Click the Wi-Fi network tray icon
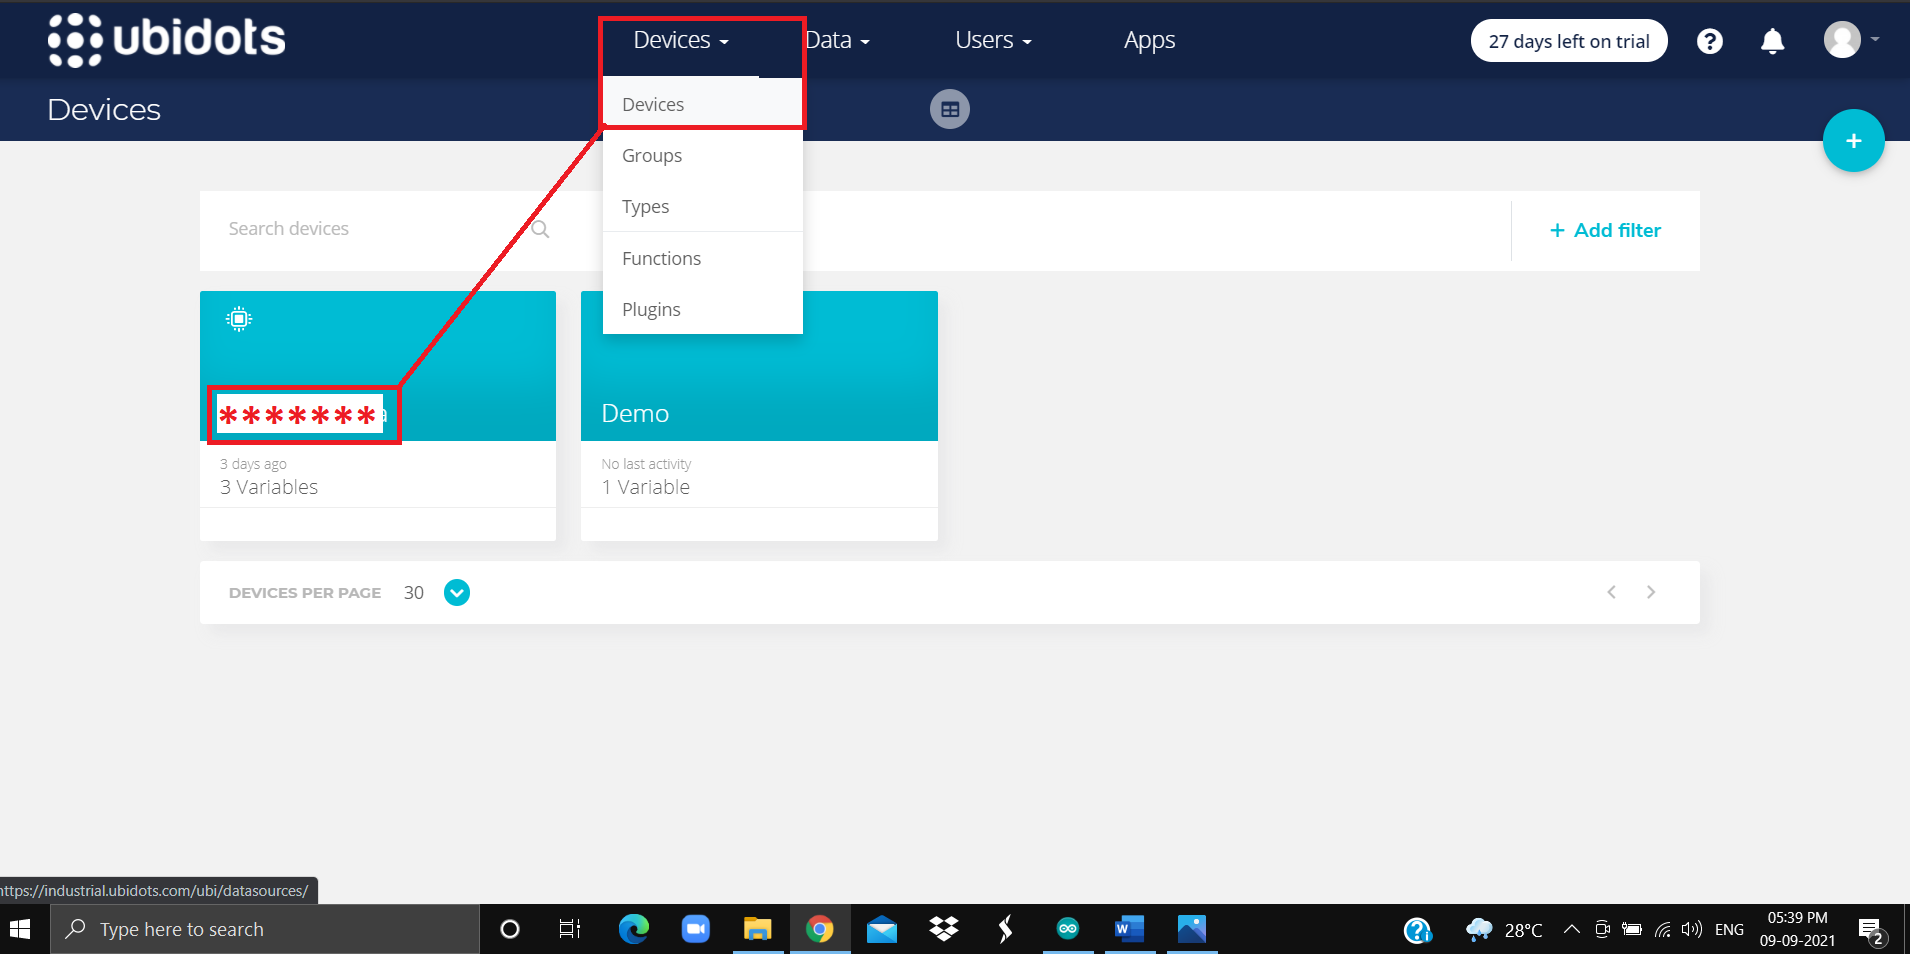1920x954 pixels. (x=1662, y=929)
